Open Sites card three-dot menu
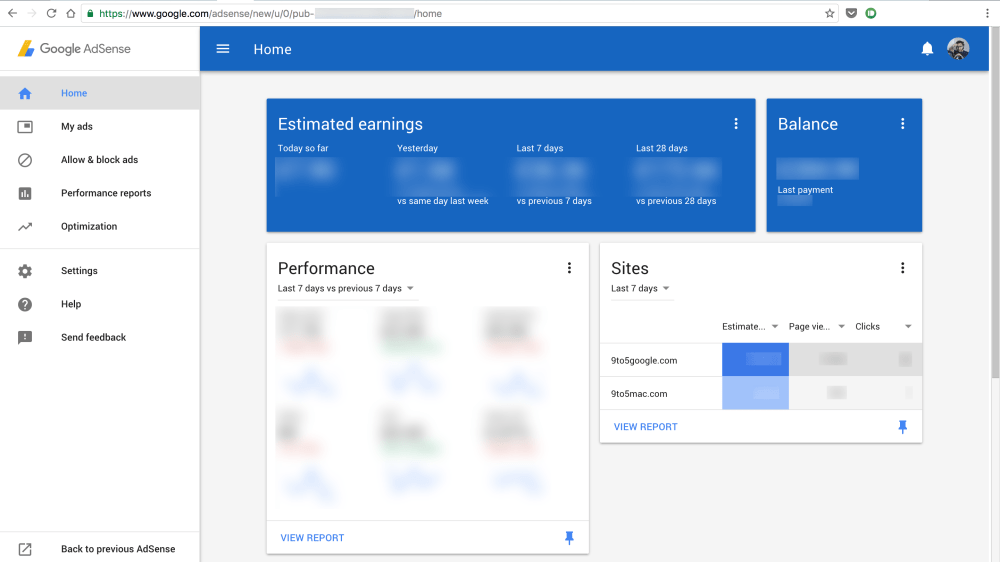This screenshot has width=1000, height=562. coord(902,268)
